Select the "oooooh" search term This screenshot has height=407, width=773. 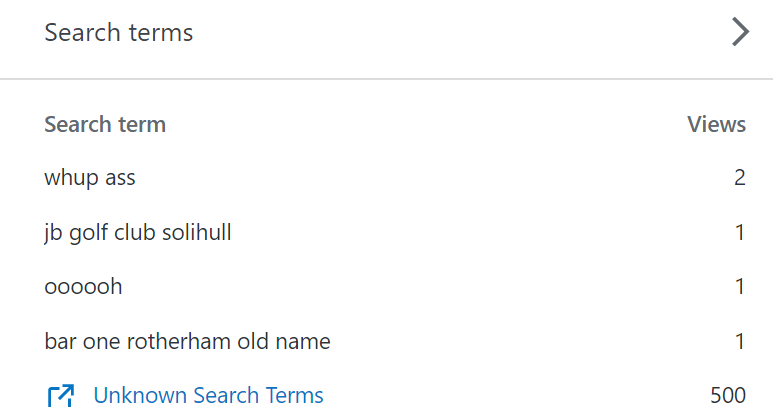(x=83, y=287)
